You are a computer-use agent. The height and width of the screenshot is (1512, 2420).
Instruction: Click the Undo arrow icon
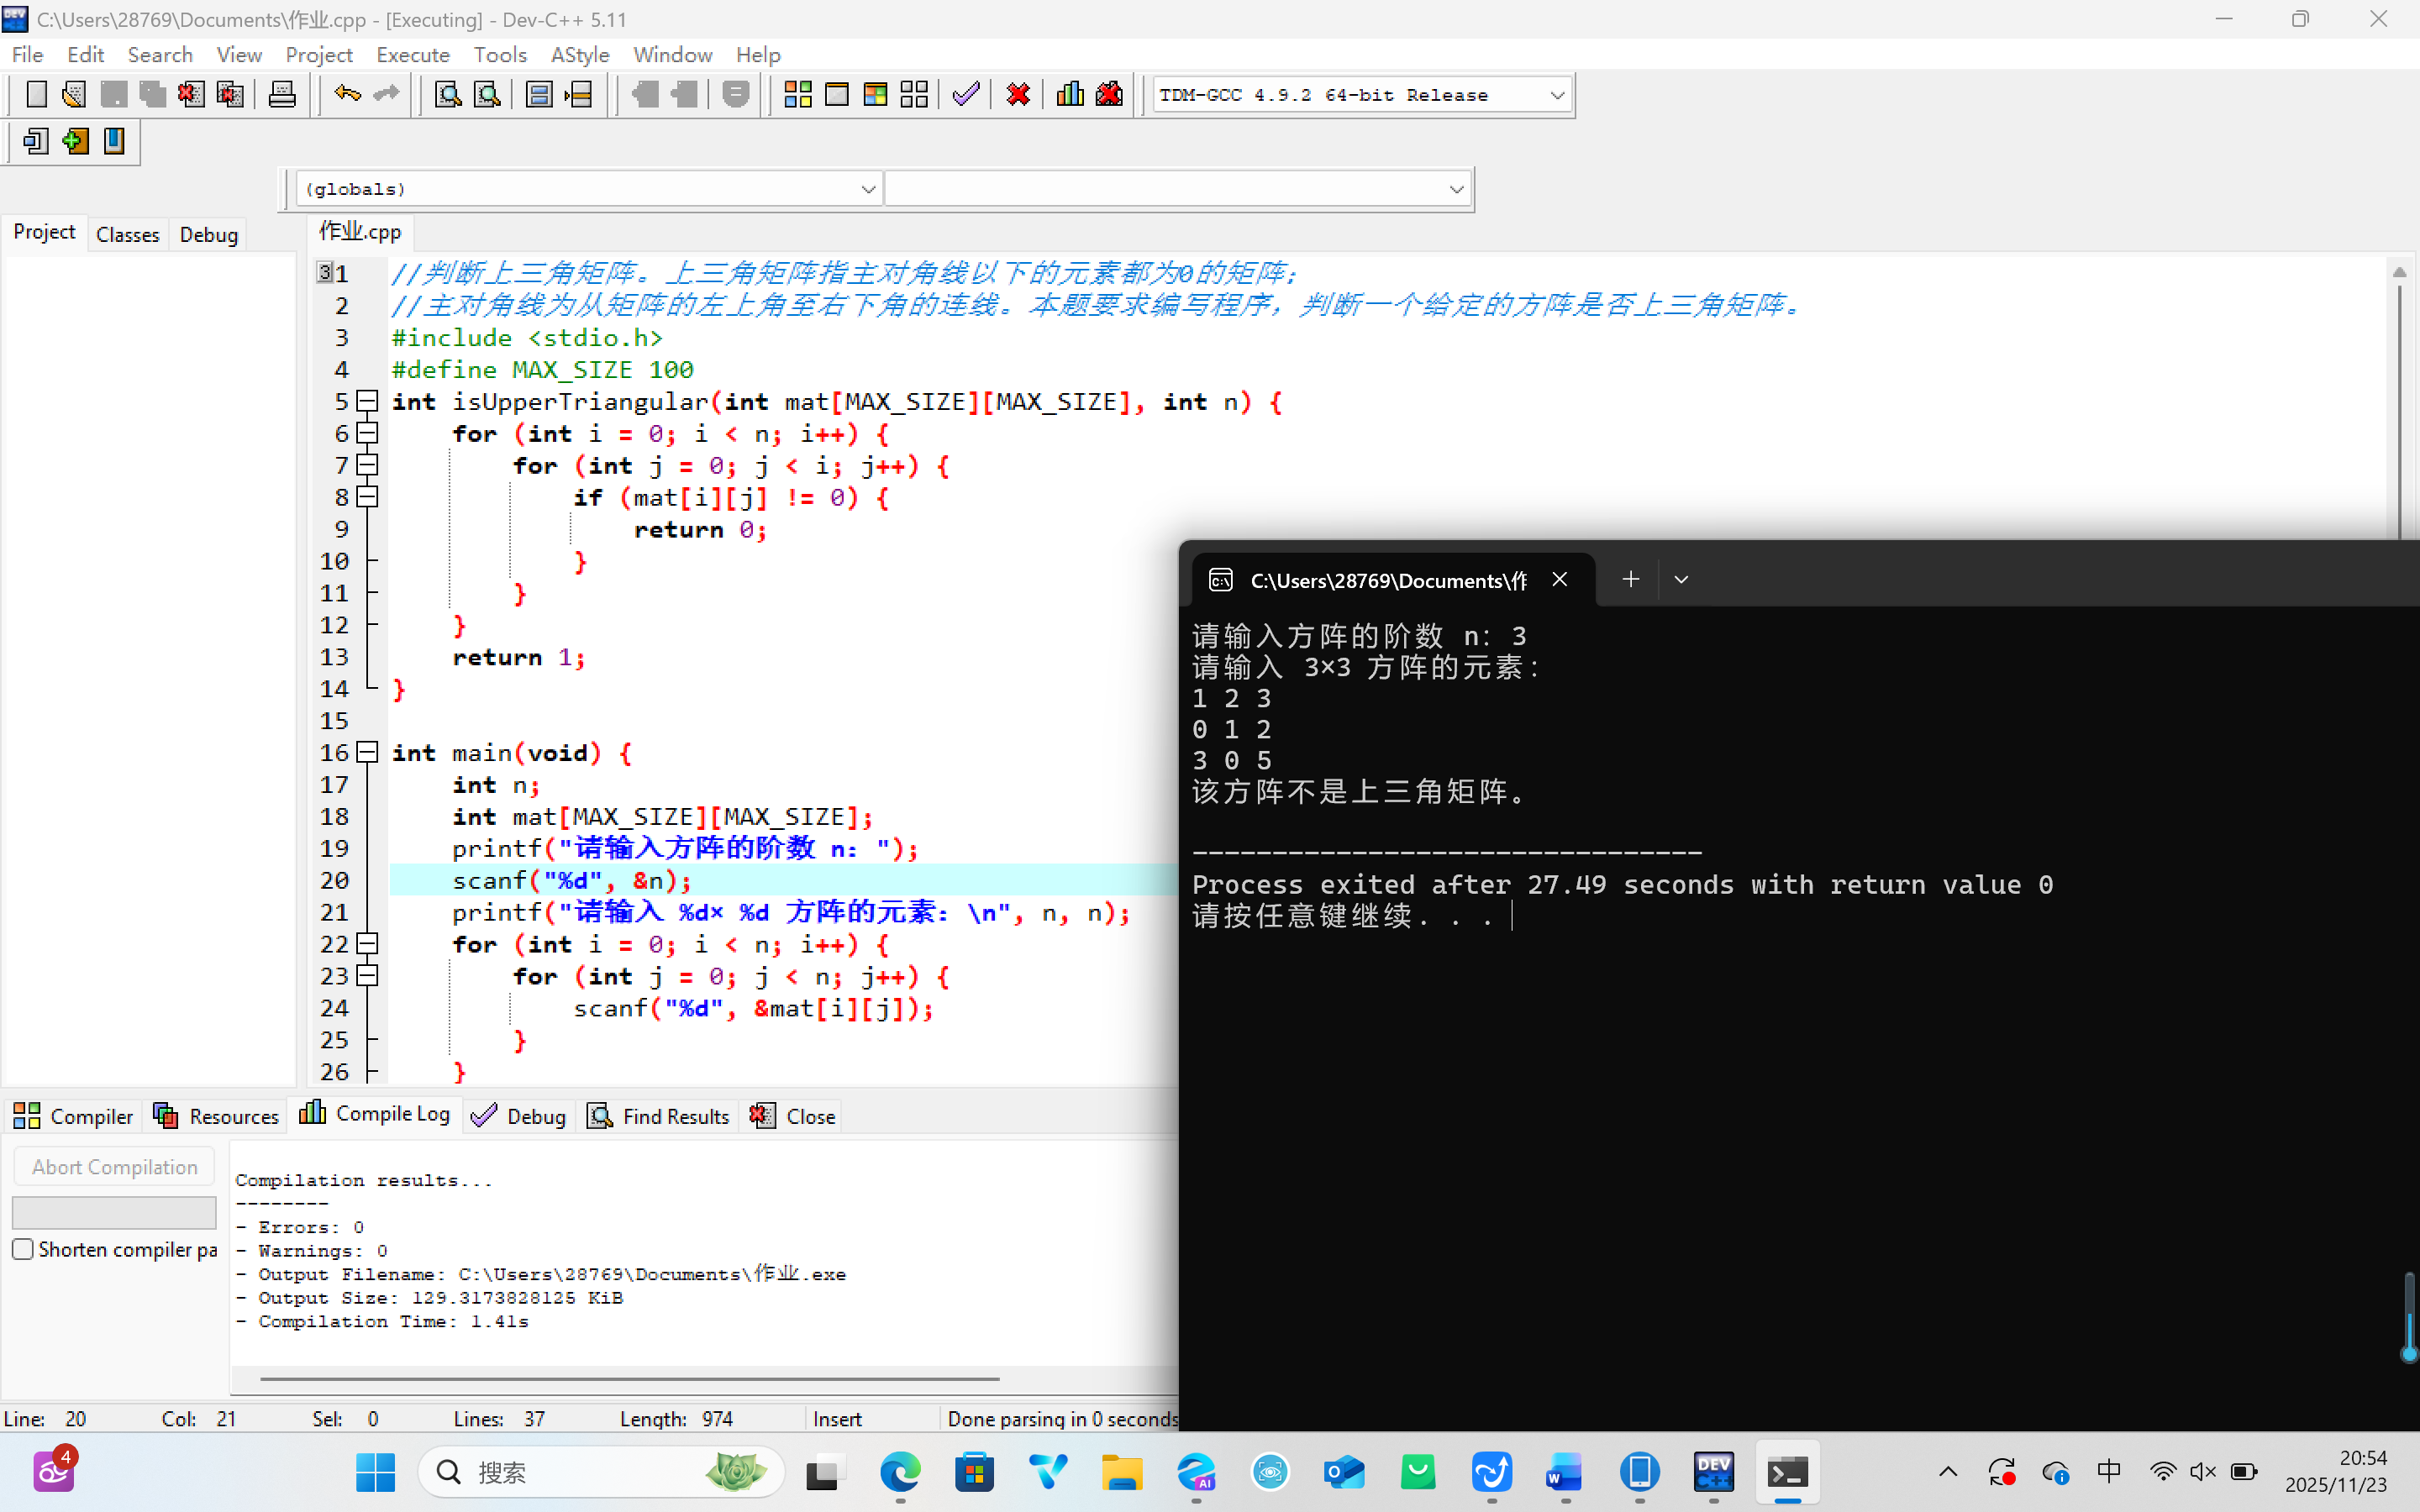click(347, 95)
